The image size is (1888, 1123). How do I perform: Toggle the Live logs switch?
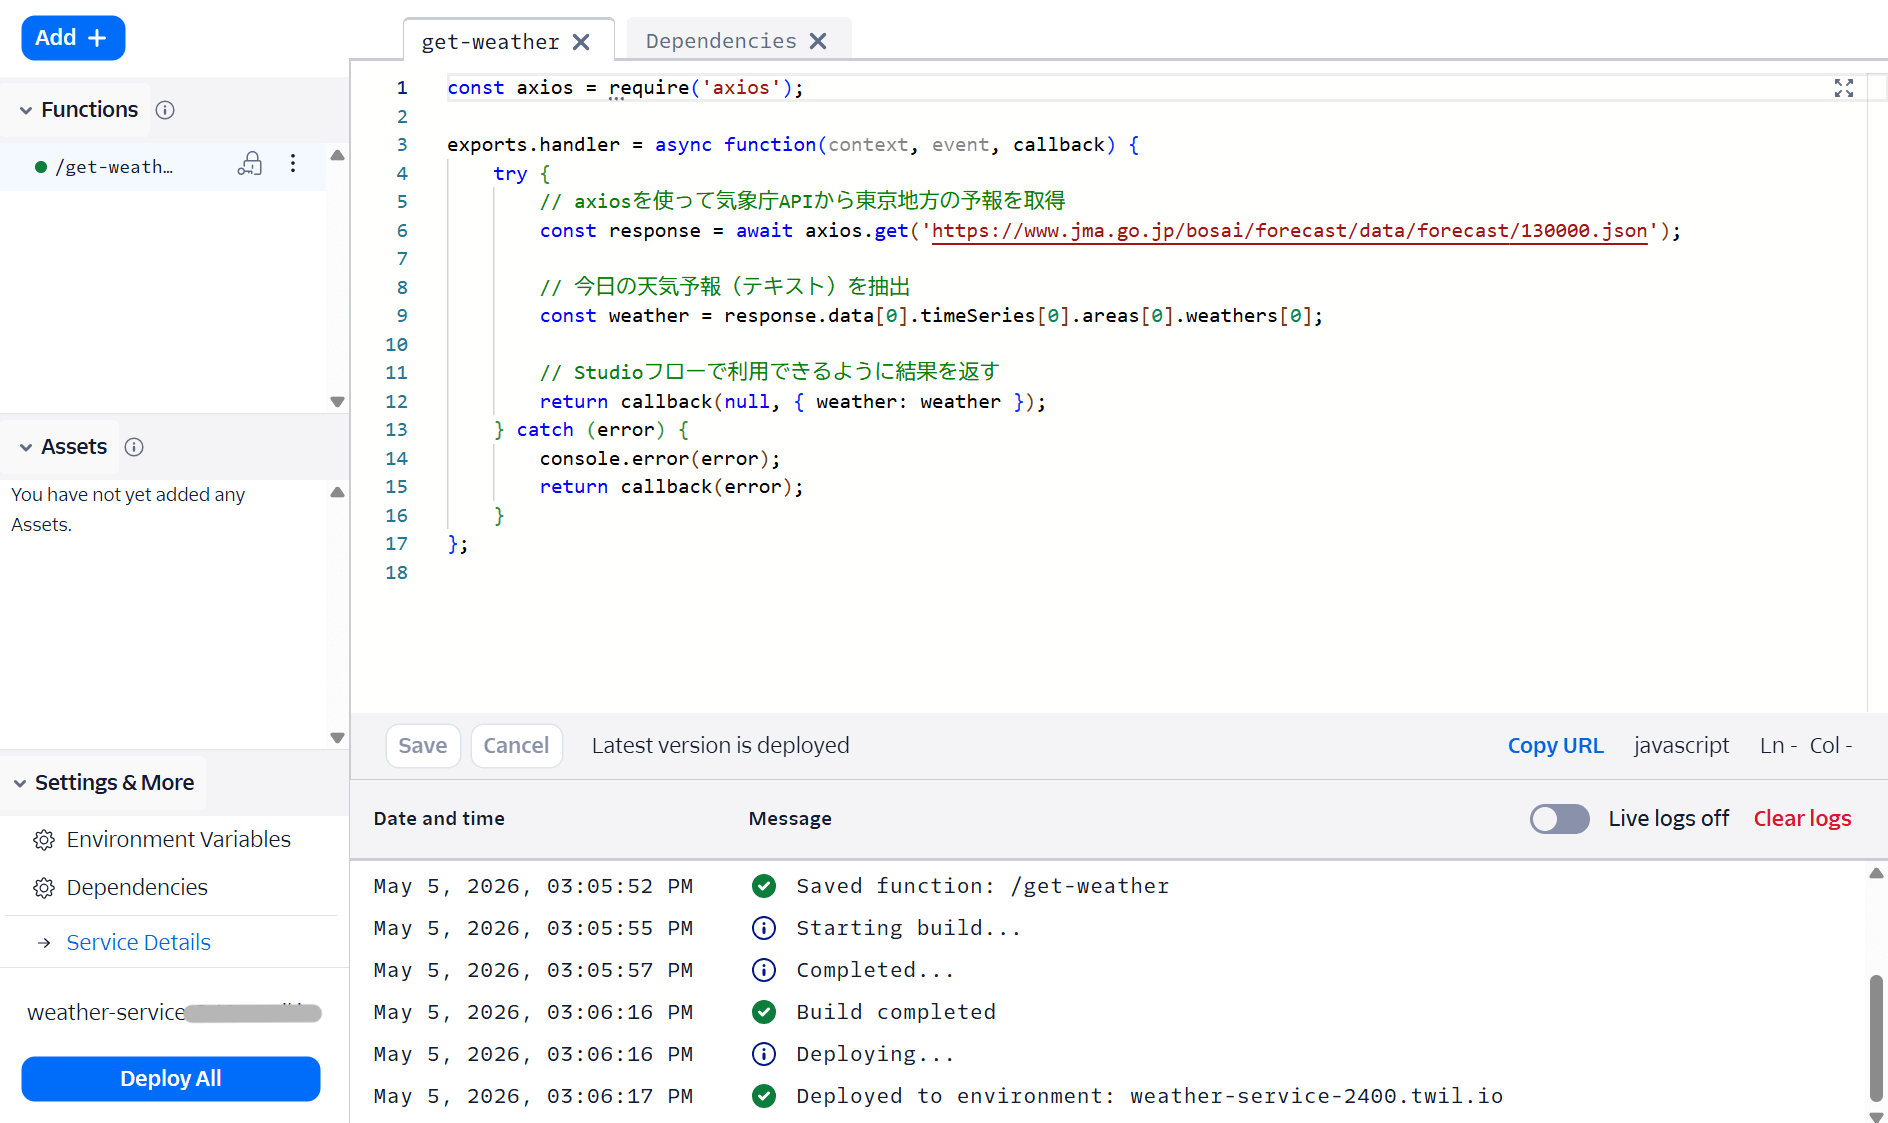click(1559, 819)
